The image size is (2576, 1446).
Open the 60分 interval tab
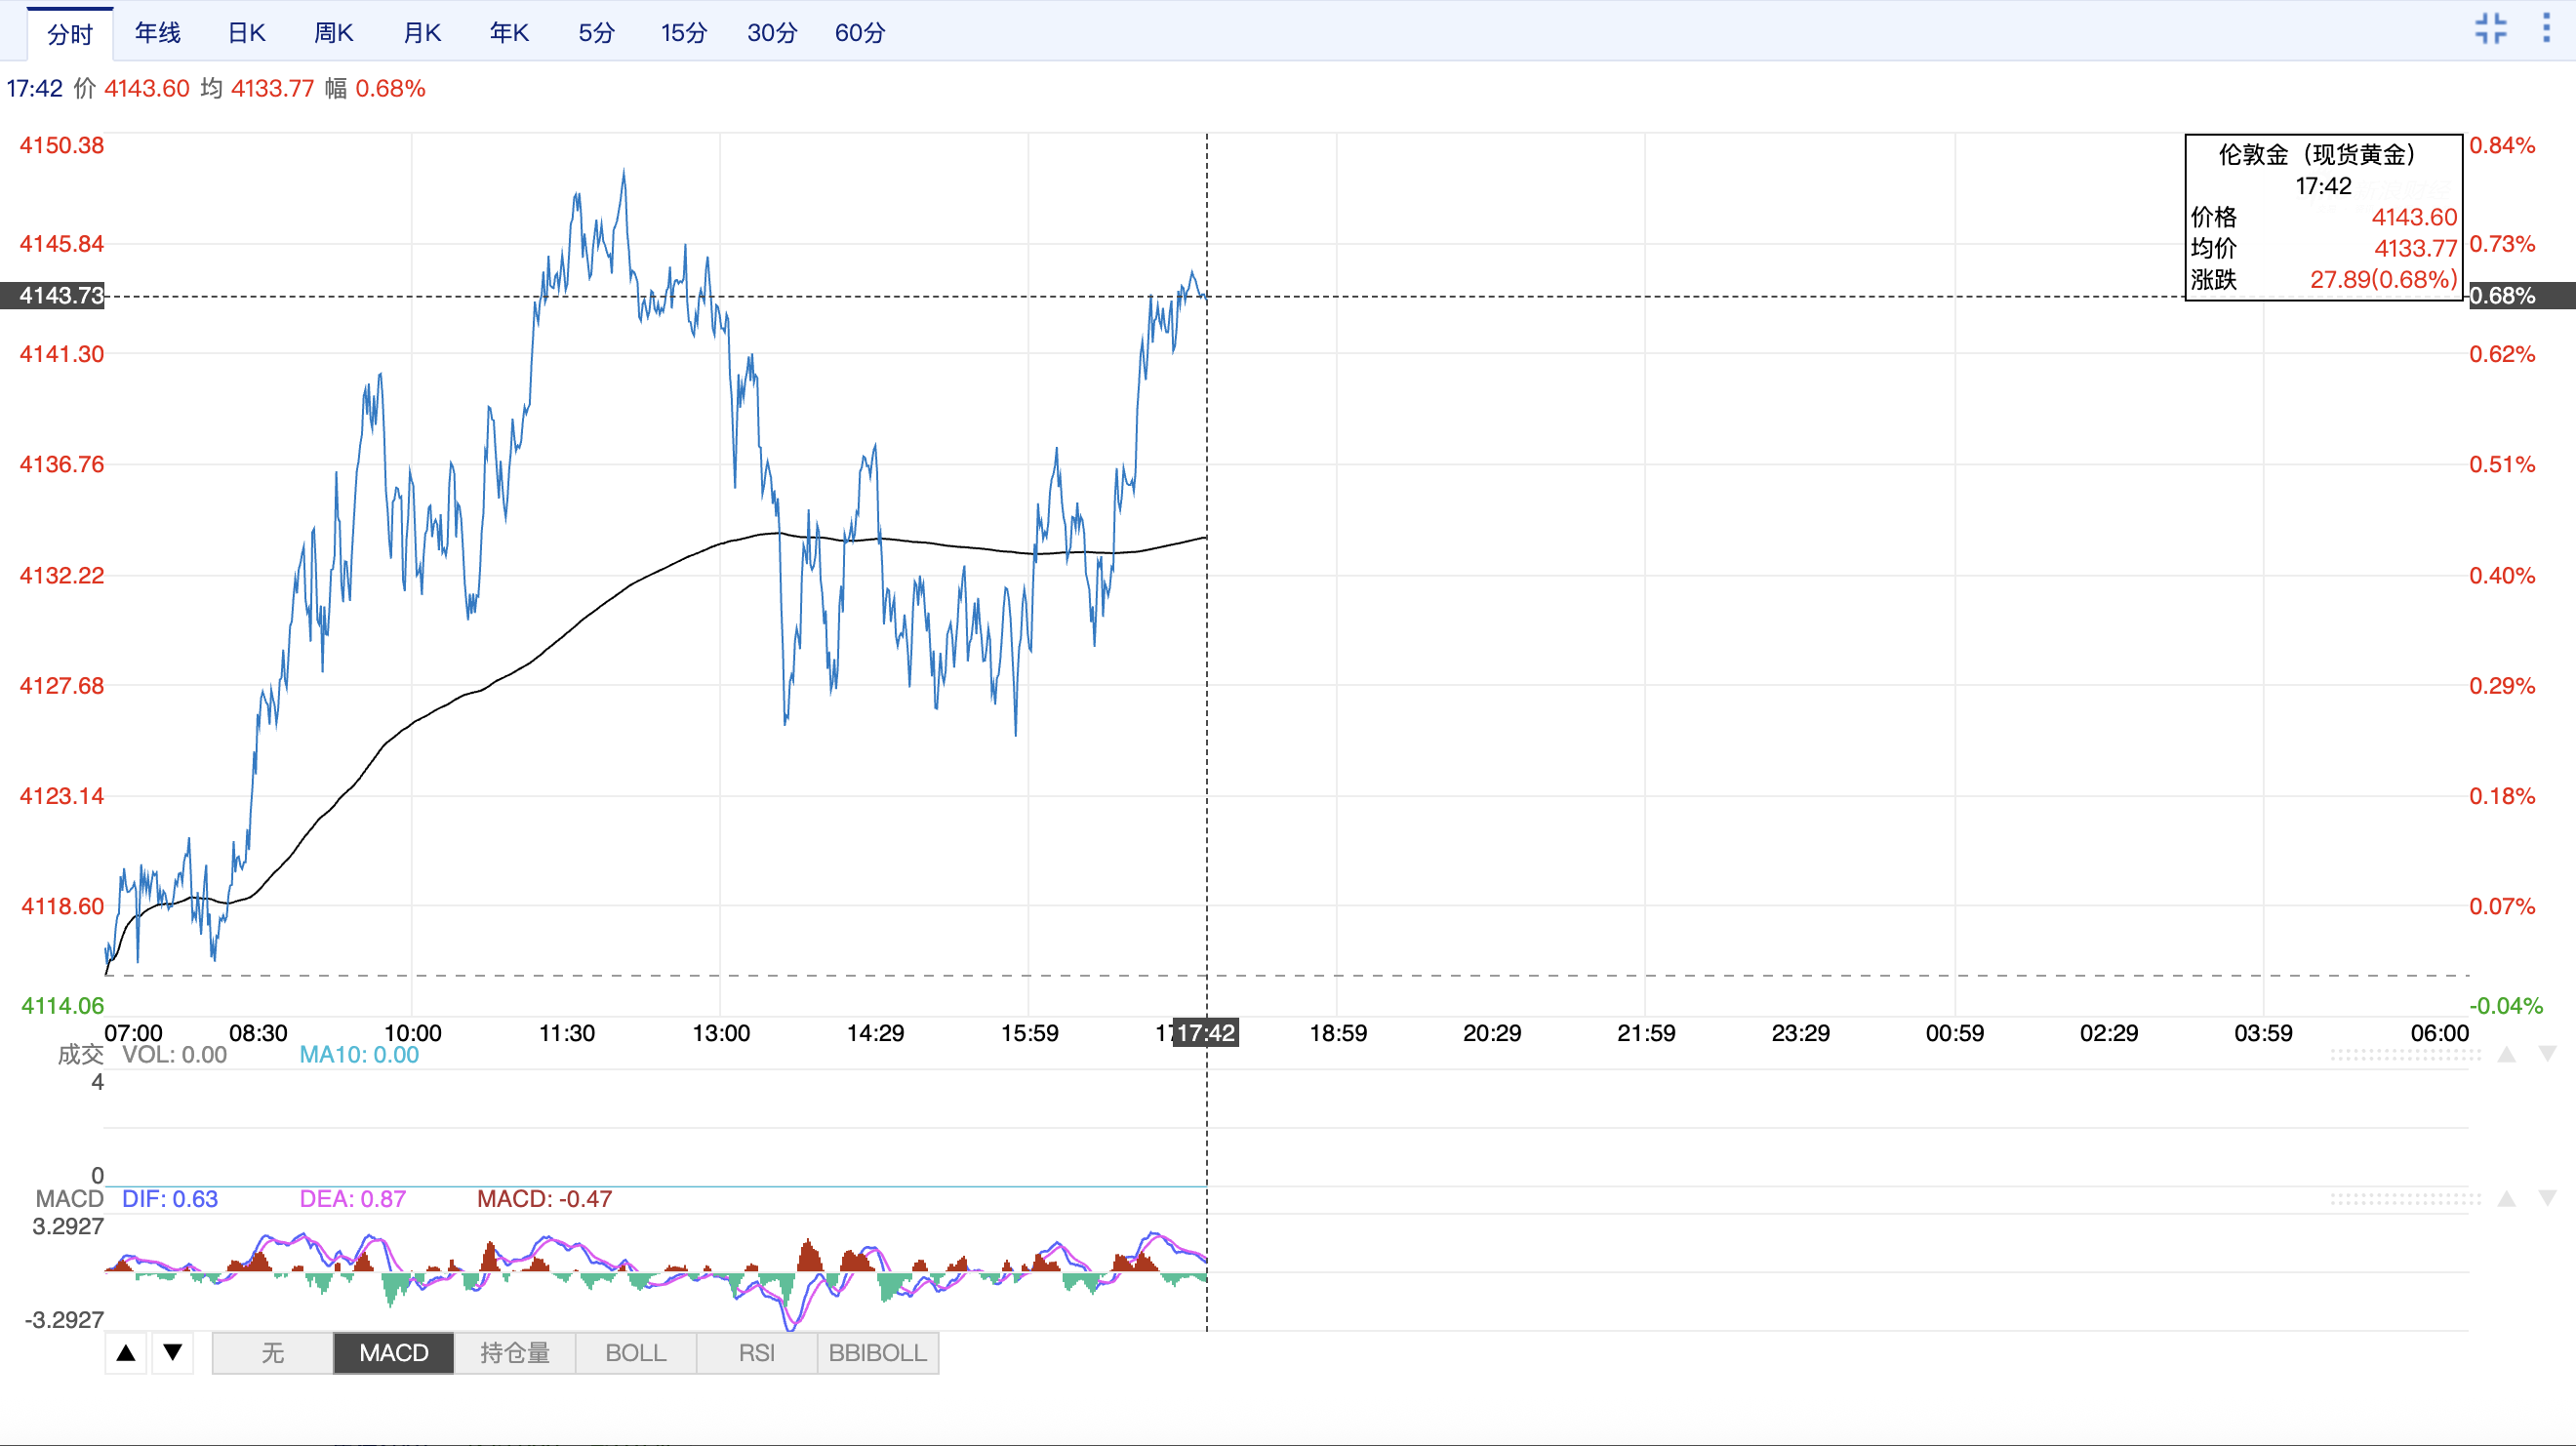[860, 33]
